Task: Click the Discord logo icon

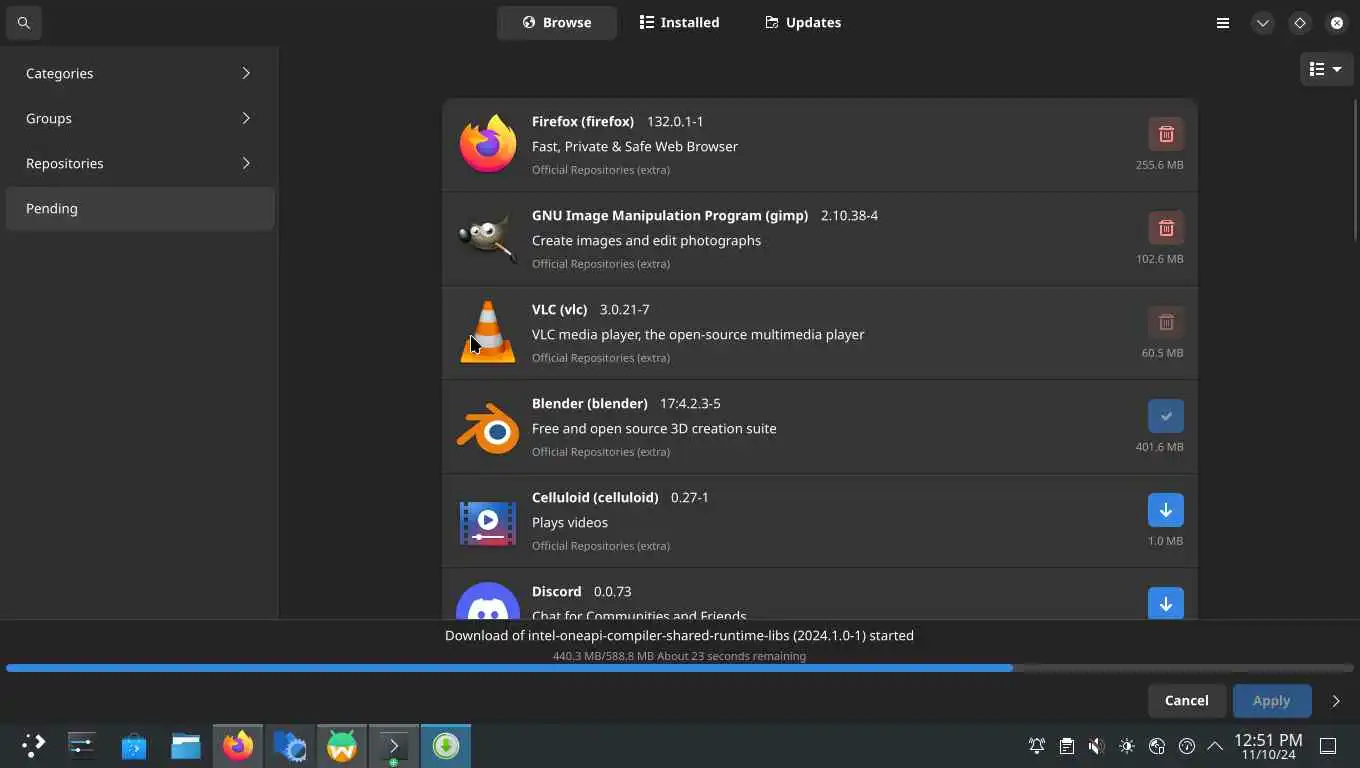Action: coord(488,601)
